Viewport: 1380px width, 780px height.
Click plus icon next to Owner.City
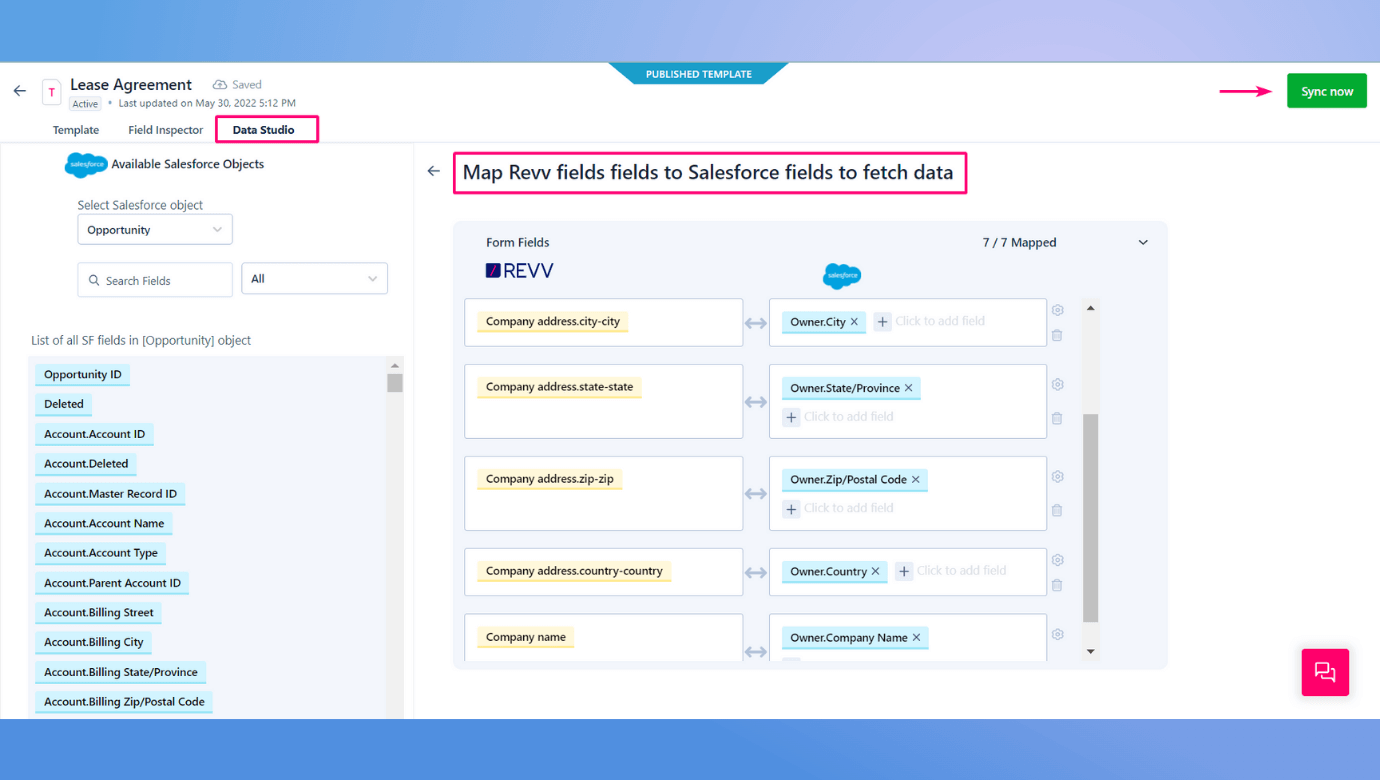pyautogui.click(x=882, y=321)
